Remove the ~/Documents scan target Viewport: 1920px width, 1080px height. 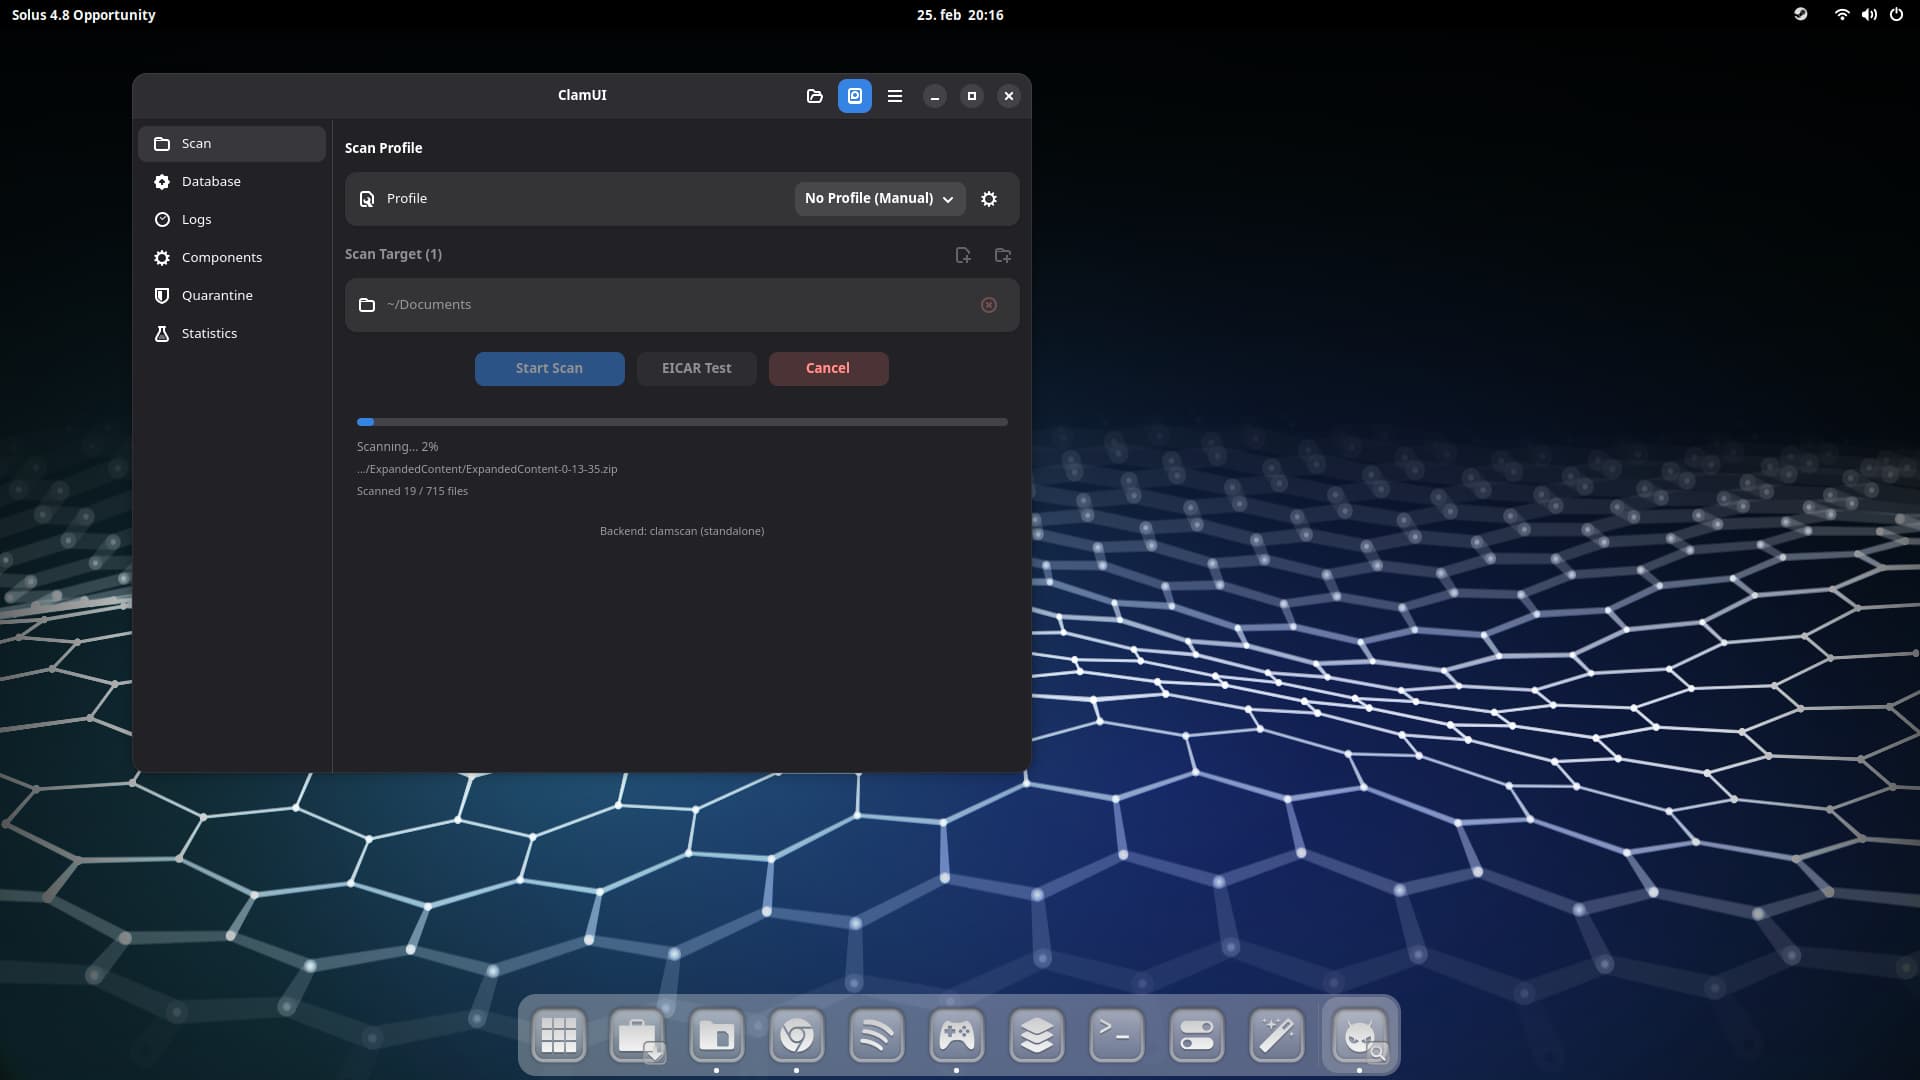(x=989, y=305)
